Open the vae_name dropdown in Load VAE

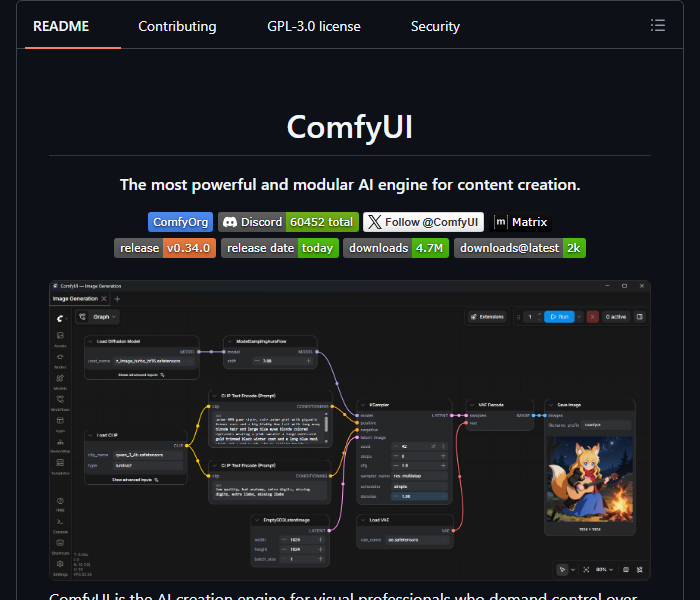click(417, 540)
